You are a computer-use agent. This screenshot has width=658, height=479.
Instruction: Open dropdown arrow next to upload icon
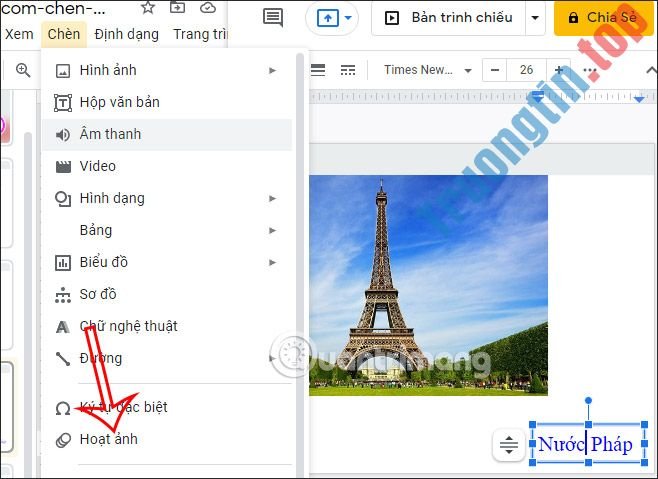[348, 18]
